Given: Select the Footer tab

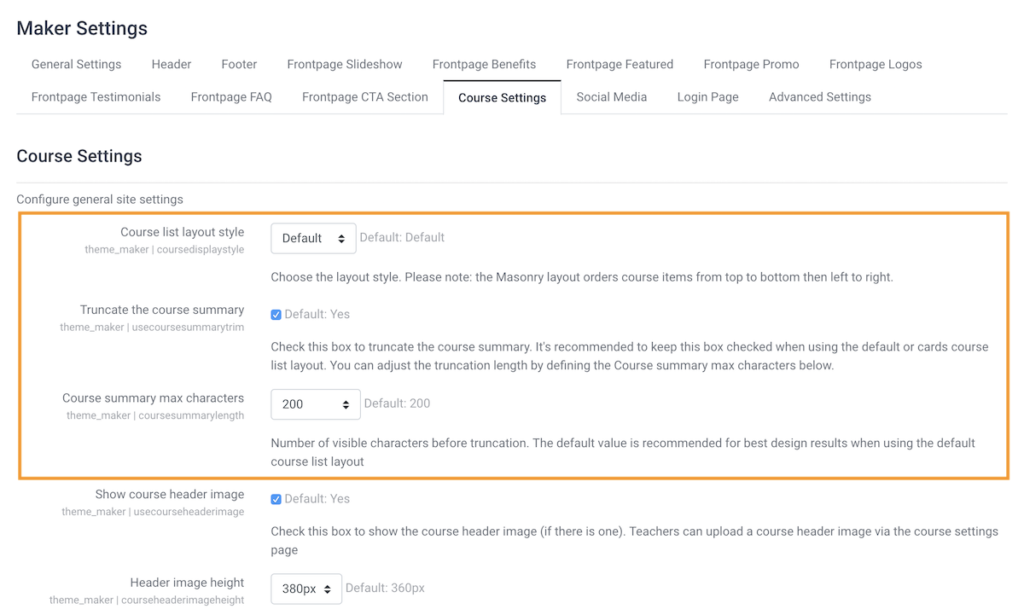Looking at the screenshot, I should pyautogui.click(x=239, y=64).
